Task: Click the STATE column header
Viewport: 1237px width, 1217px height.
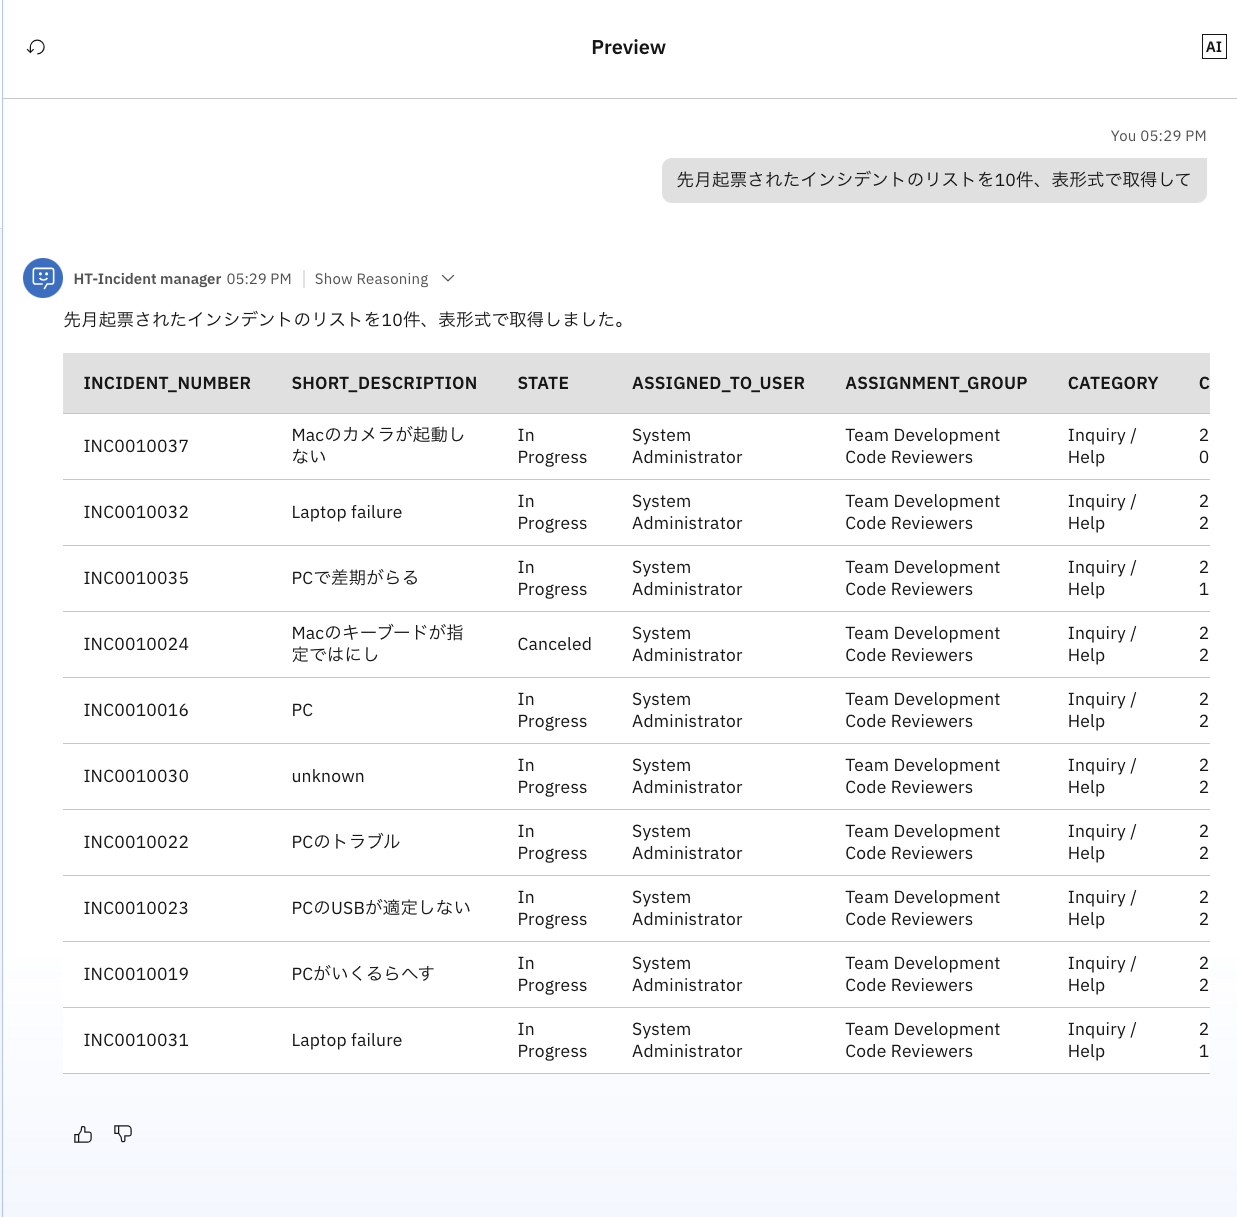Action: pos(543,383)
